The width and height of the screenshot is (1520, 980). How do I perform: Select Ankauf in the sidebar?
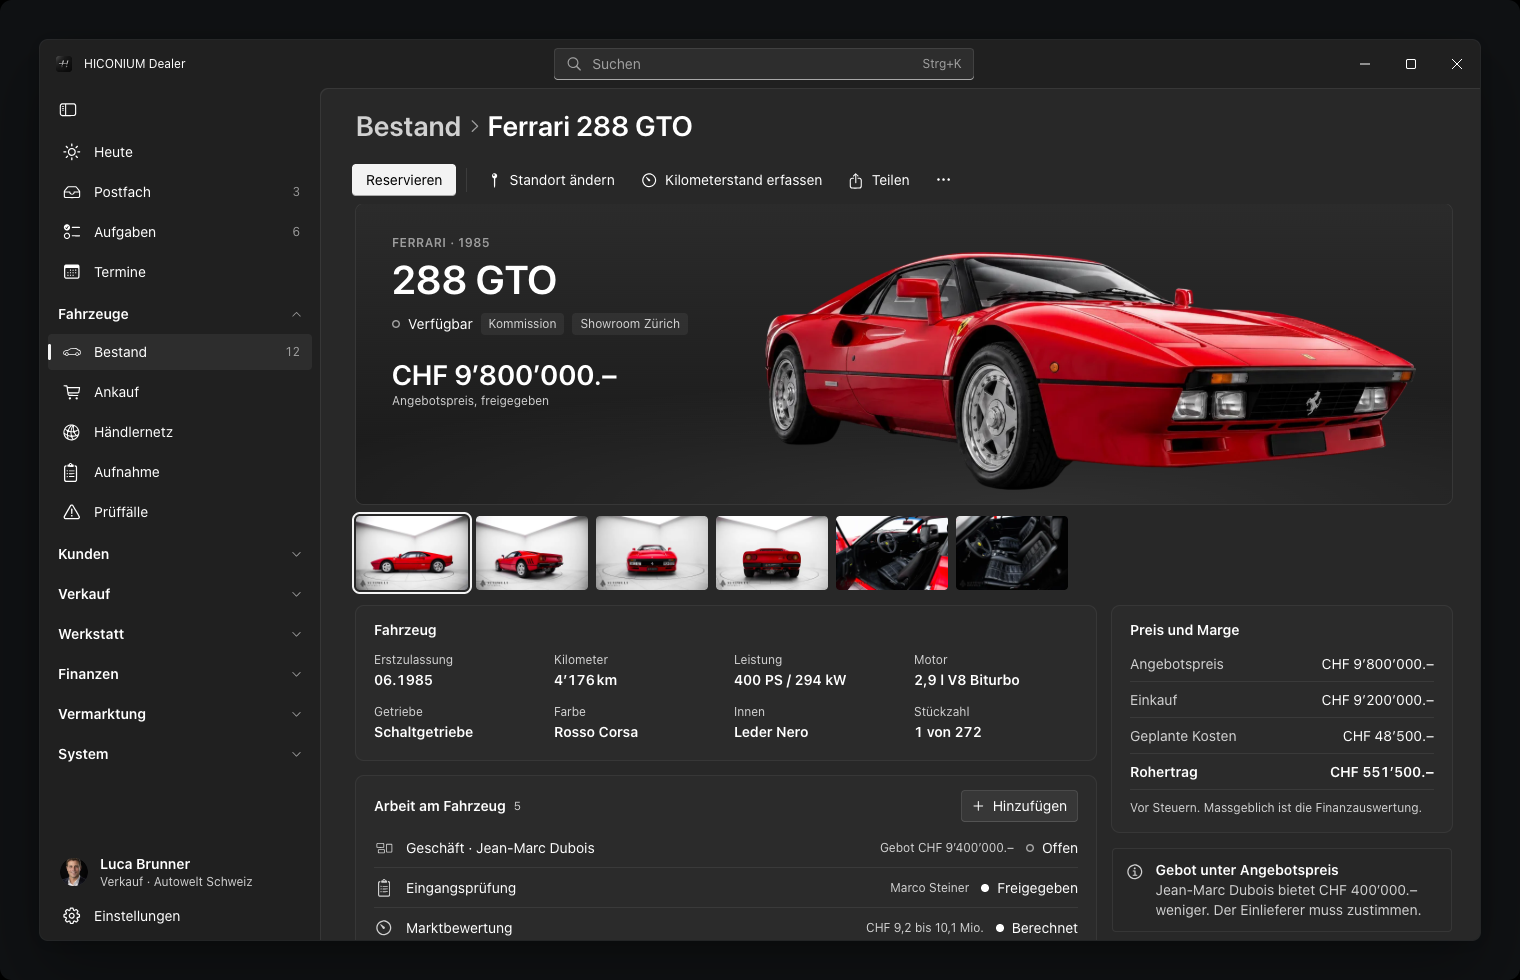(x=180, y=392)
